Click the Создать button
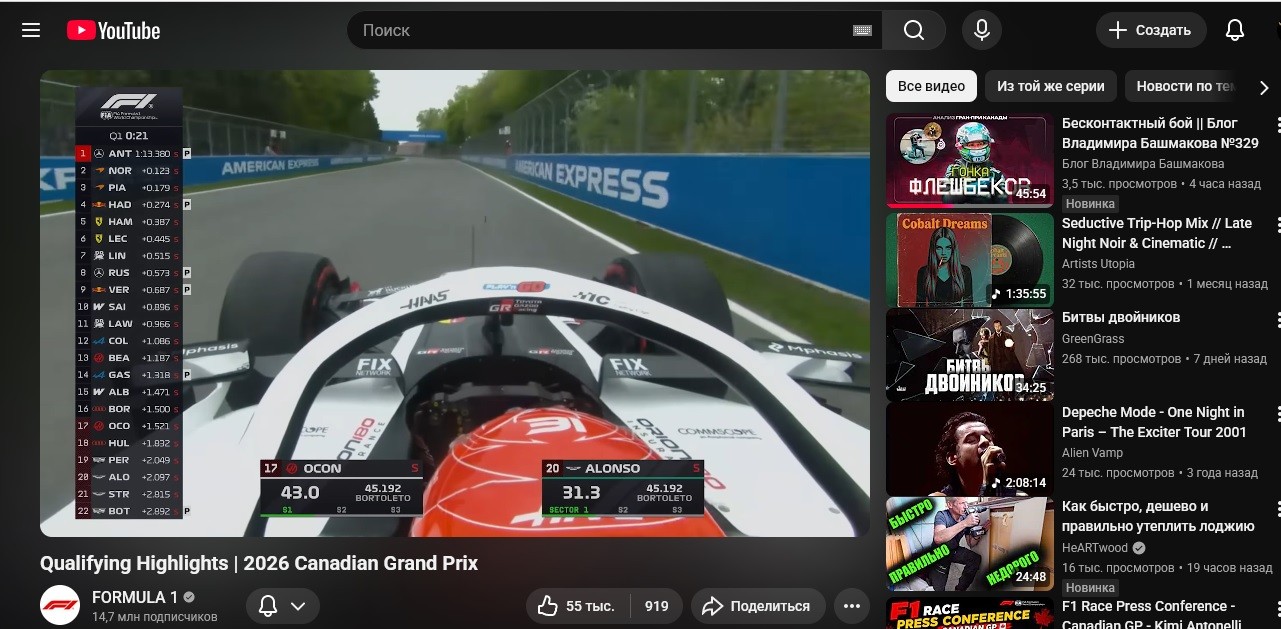The width and height of the screenshot is (1281, 629). 1150,30
